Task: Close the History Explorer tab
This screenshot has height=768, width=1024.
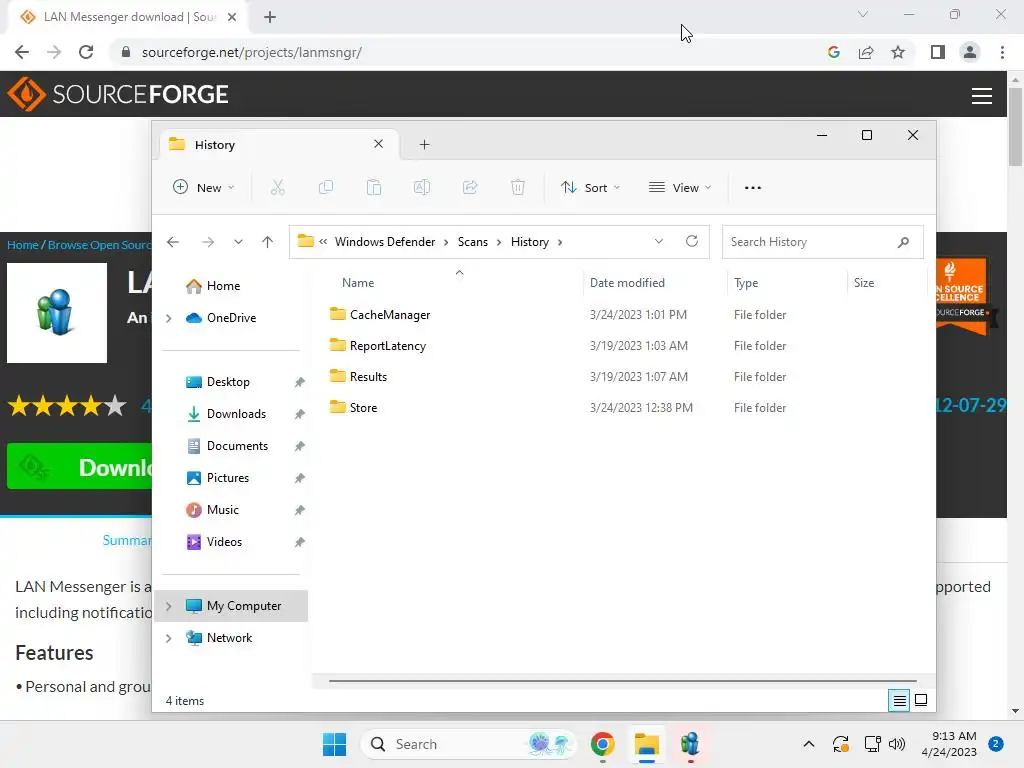Action: tap(378, 144)
